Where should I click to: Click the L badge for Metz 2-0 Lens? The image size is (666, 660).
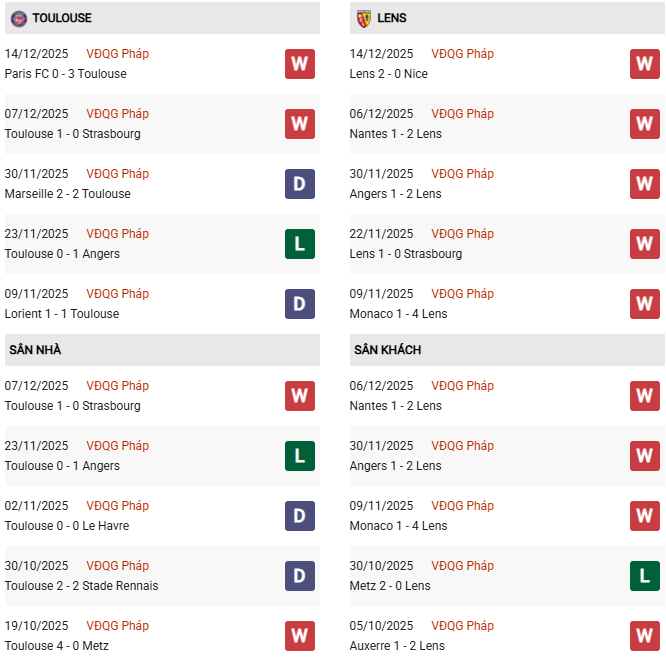(x=644, y=576)
